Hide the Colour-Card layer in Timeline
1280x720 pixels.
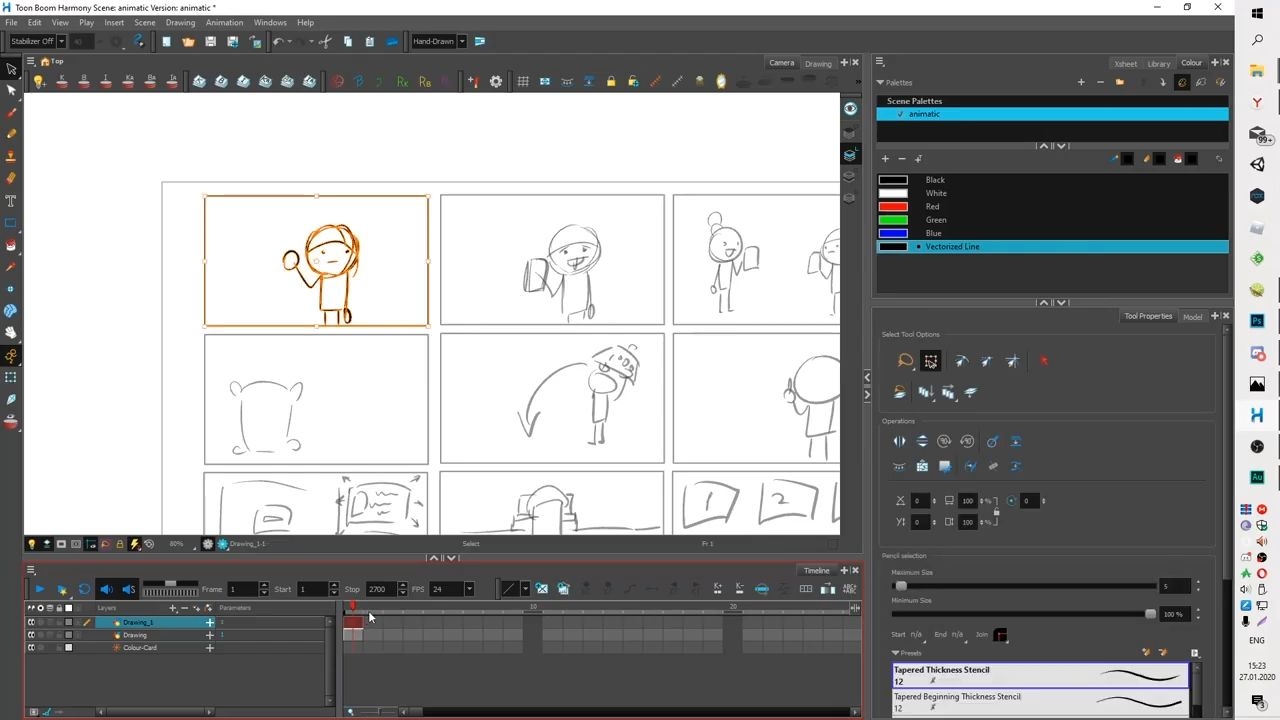click(31, 647)
